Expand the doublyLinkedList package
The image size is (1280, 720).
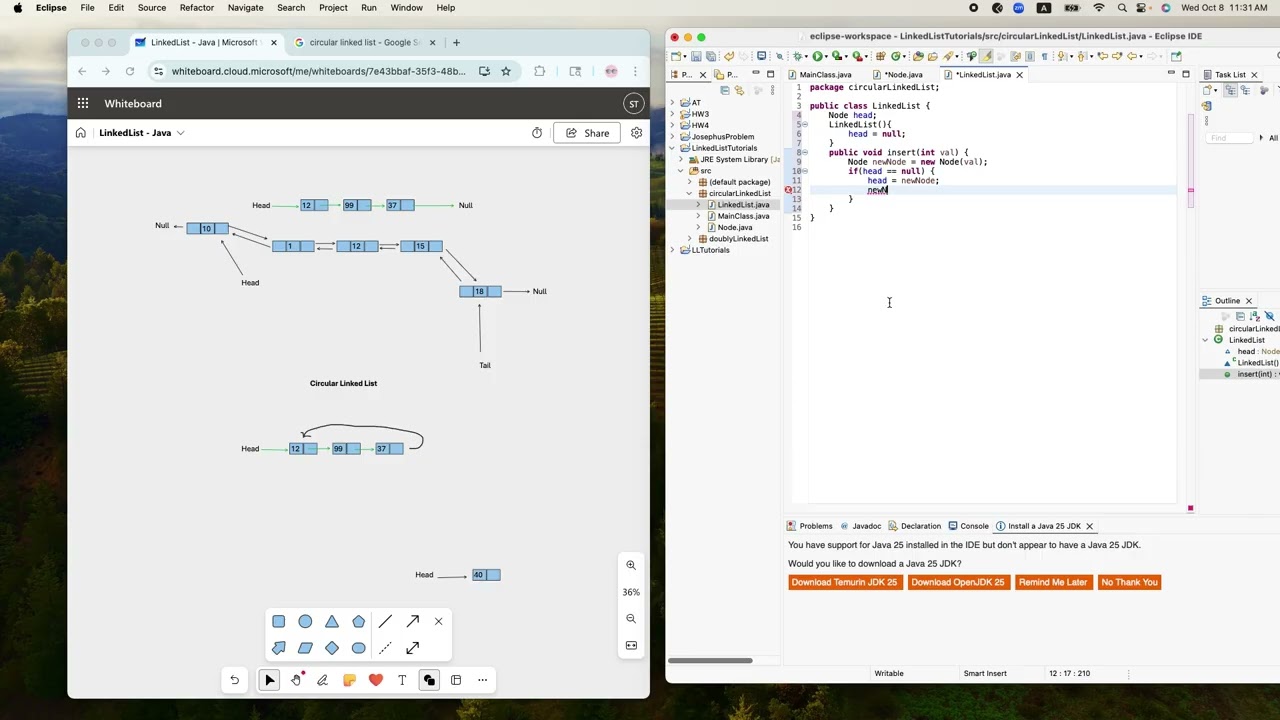pos(689,239)
